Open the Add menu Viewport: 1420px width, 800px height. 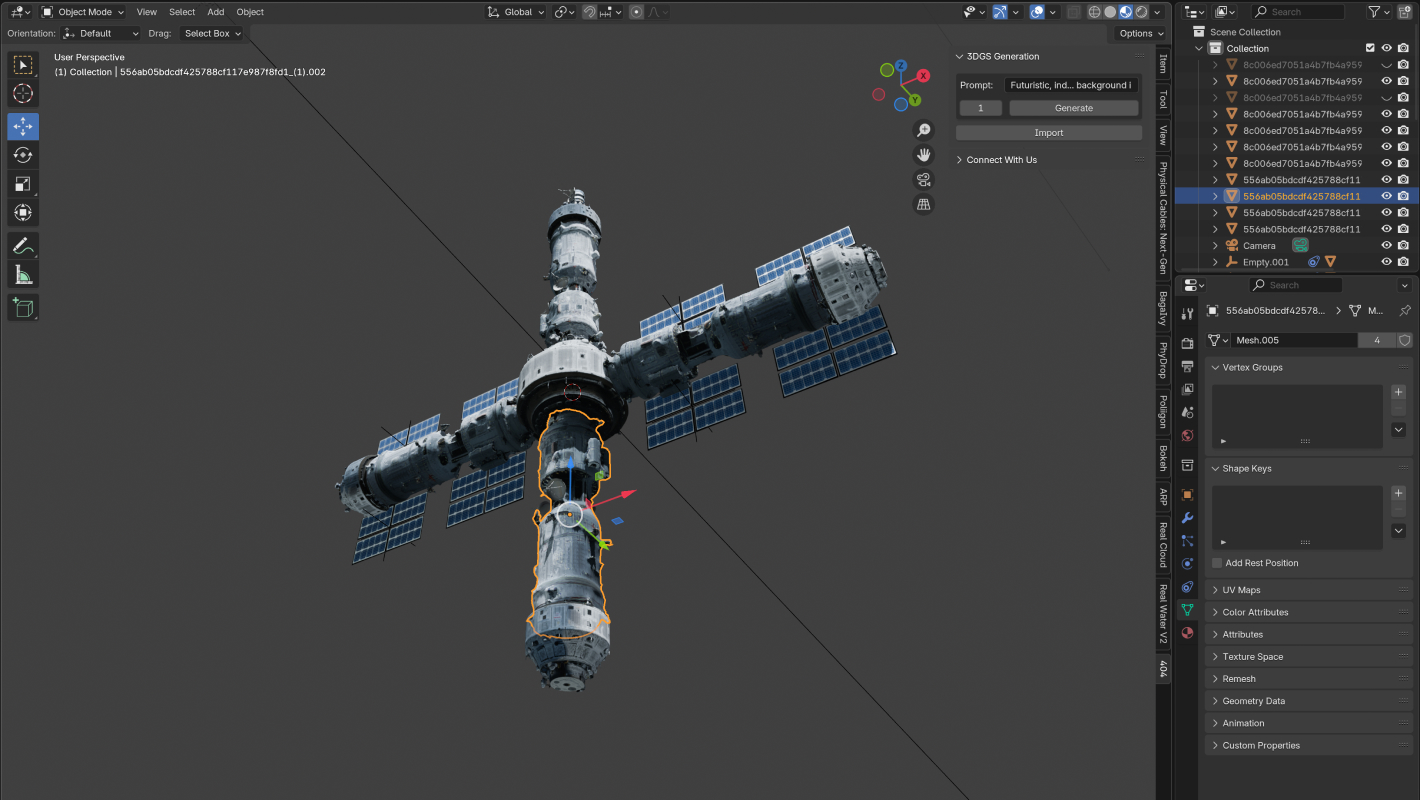pyautogui.click(x=215, y=12)
